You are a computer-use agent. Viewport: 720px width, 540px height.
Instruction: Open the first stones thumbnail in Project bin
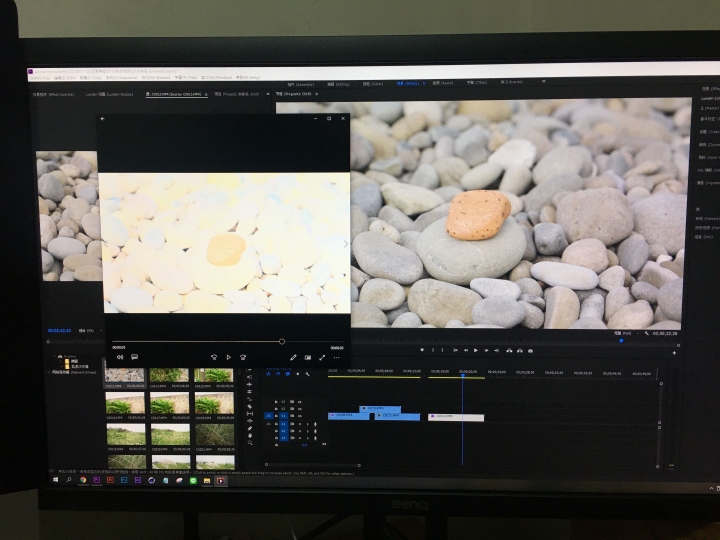point(125,376)
